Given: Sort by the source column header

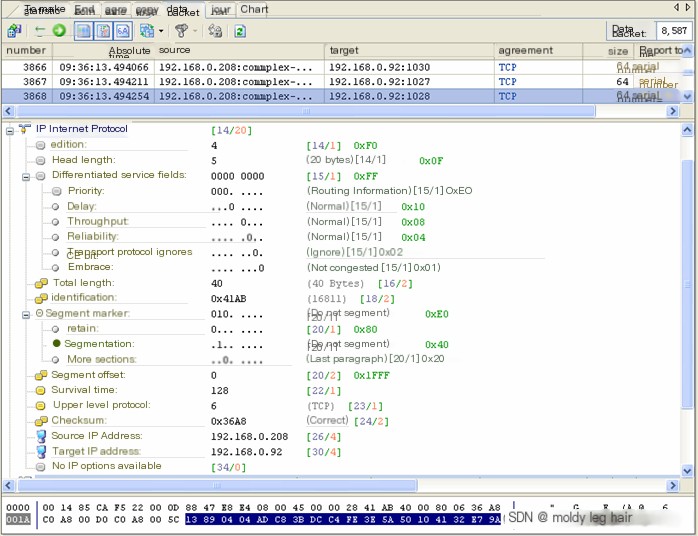Looking at the screenshot, I should click(x=239, y=50).
